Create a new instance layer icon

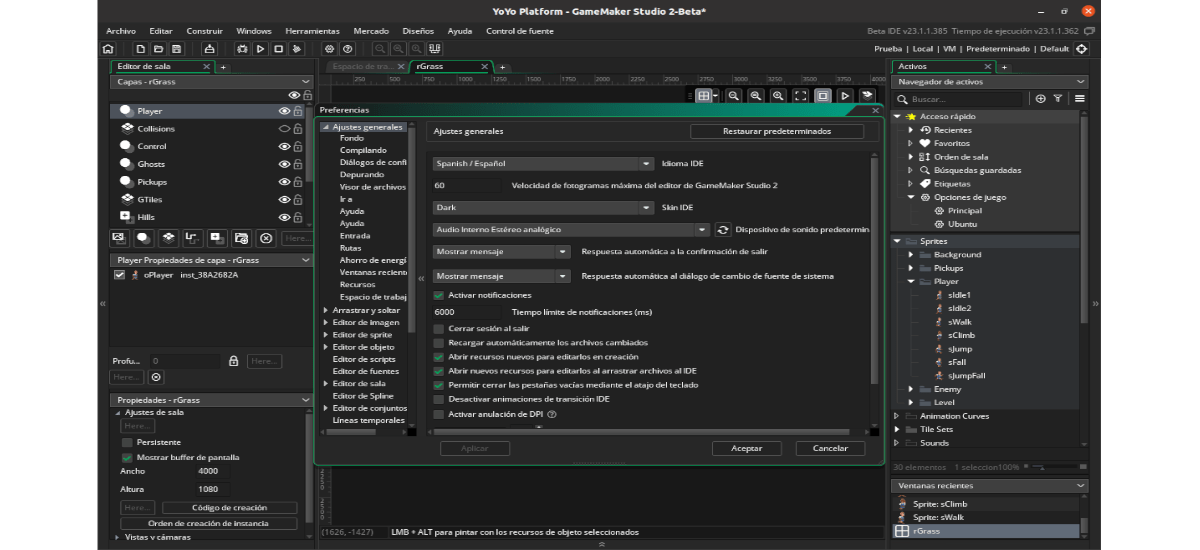pyautogui.click(x=144, y=238)
